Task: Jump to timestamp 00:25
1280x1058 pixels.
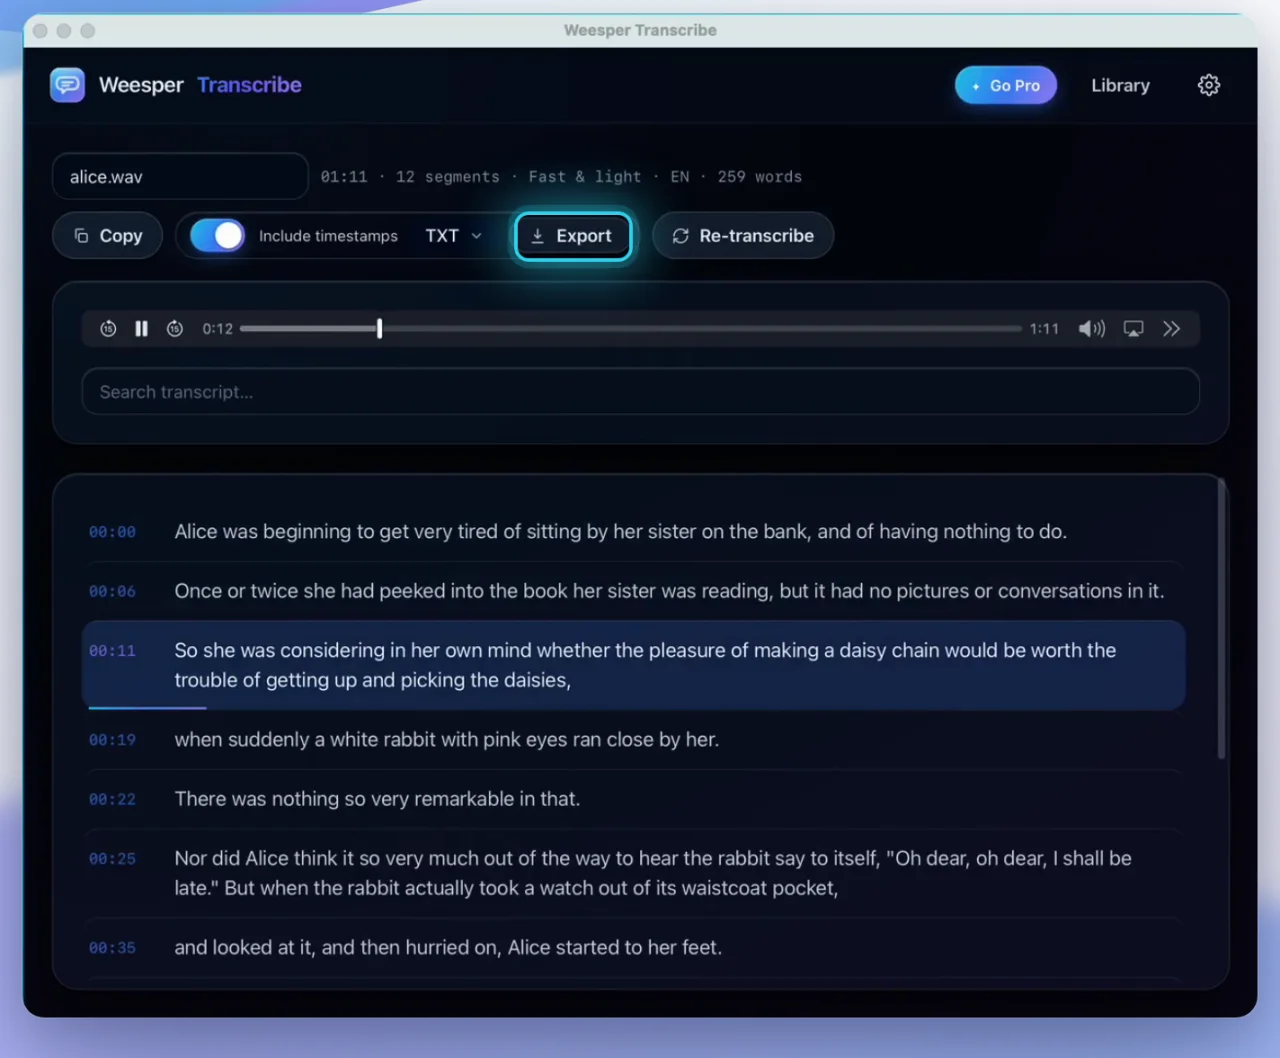Action: 112,859
